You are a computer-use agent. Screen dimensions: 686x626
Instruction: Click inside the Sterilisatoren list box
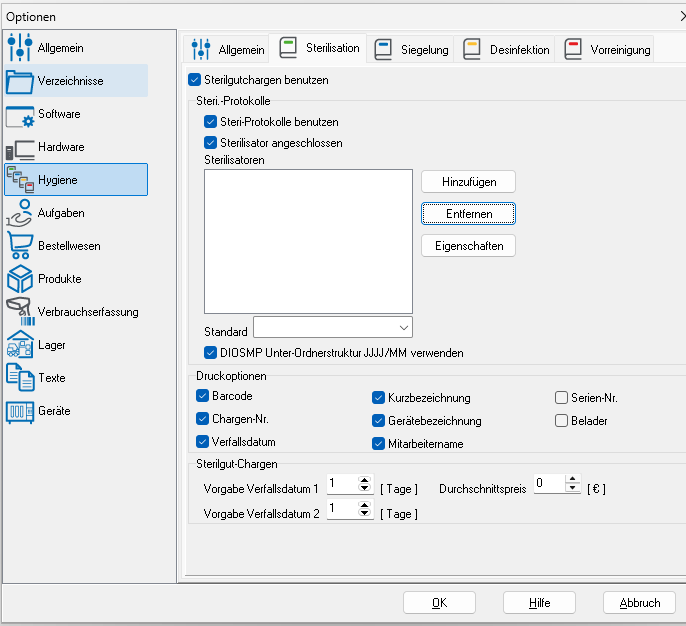pos(307,241)
